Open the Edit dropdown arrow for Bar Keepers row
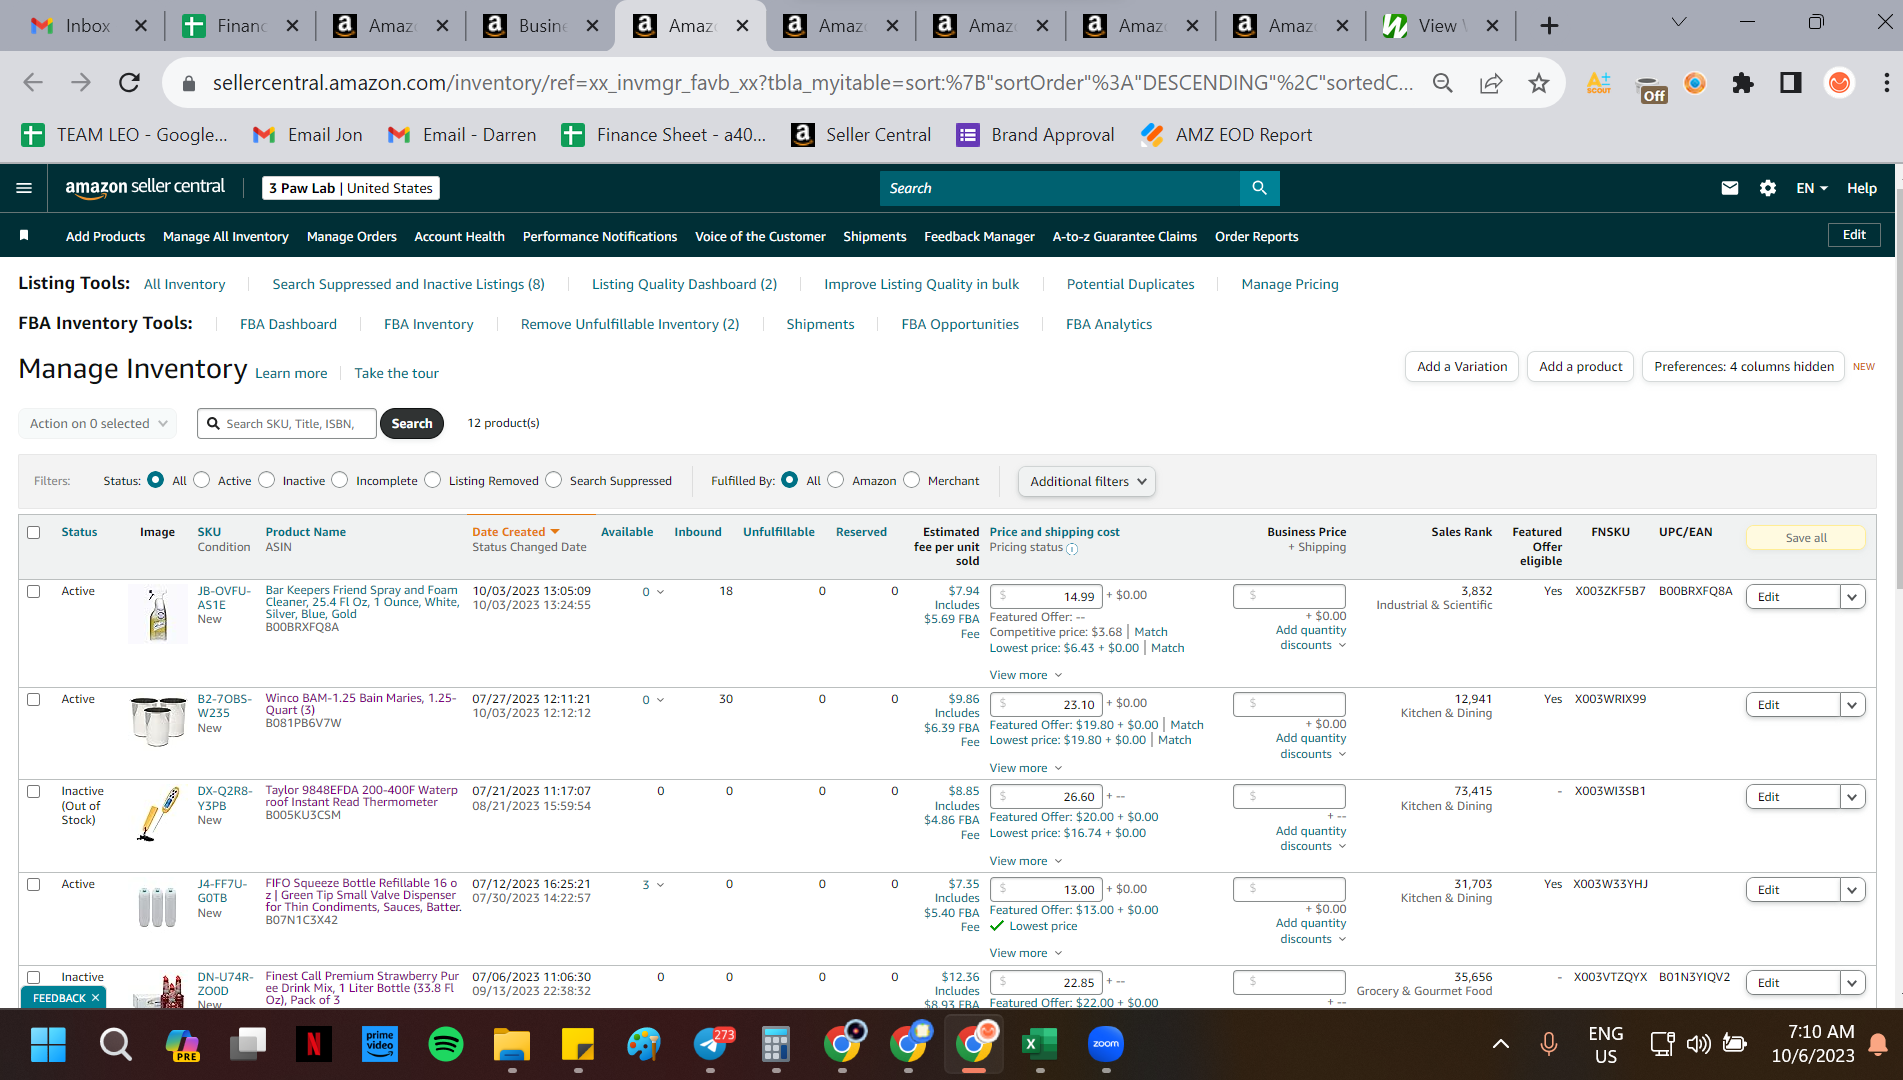The width and height of the screenshot is (1903, 1080). [1852, 597]
